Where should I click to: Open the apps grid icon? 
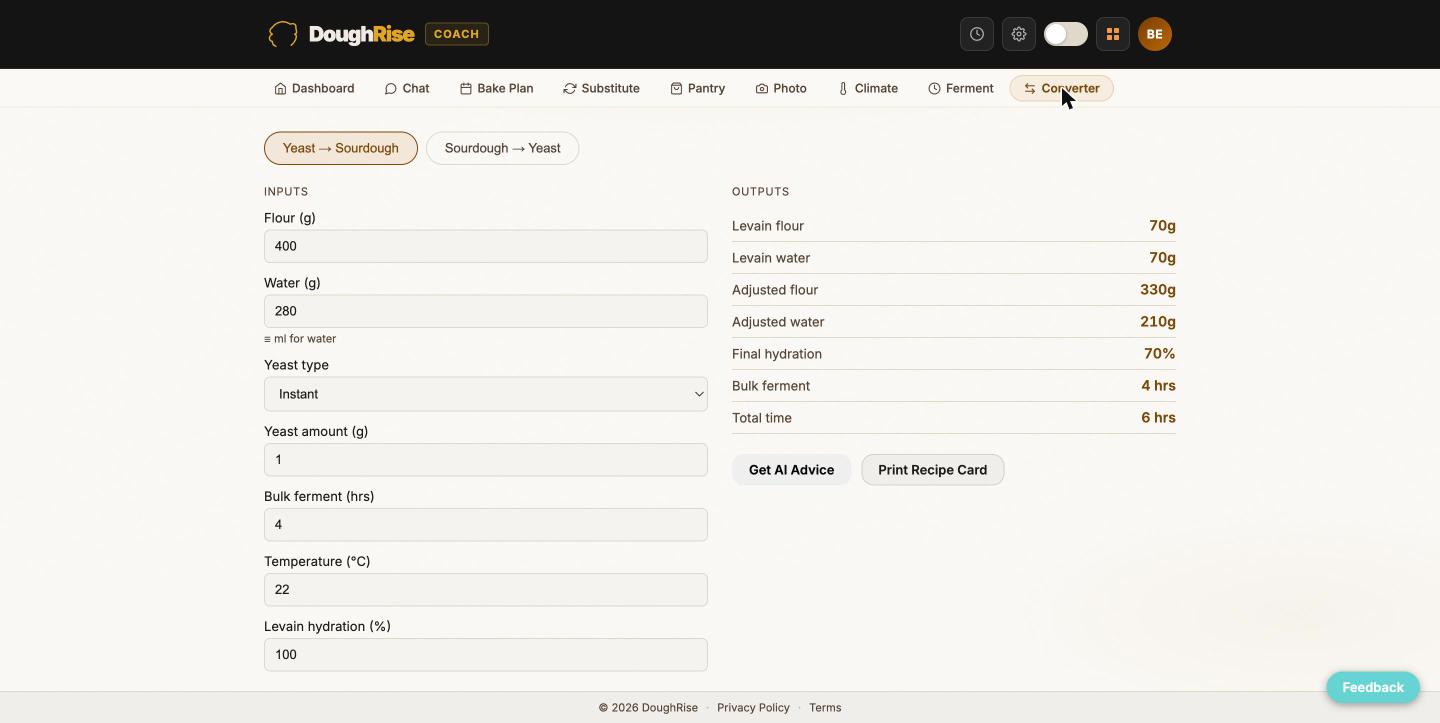[1113, 34]
